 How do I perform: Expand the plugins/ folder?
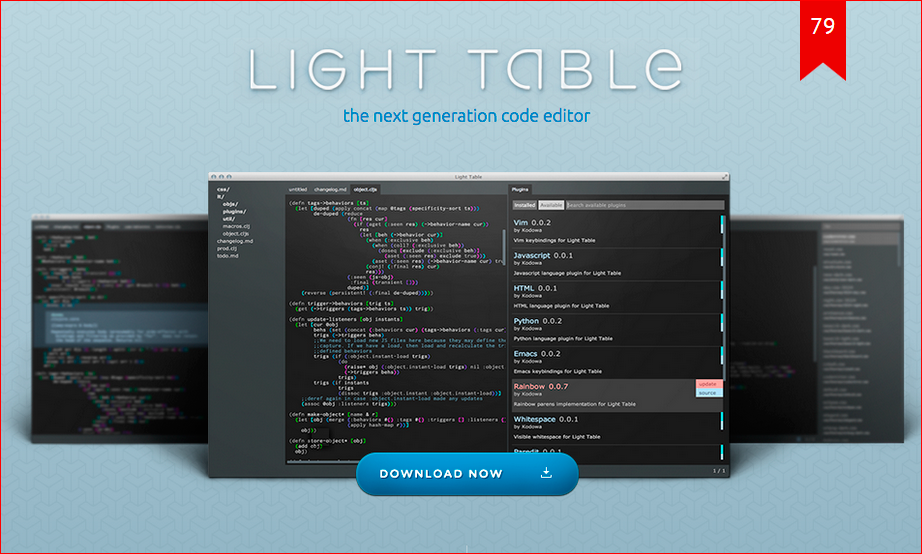pyautogui.click(x=234, y=211)
